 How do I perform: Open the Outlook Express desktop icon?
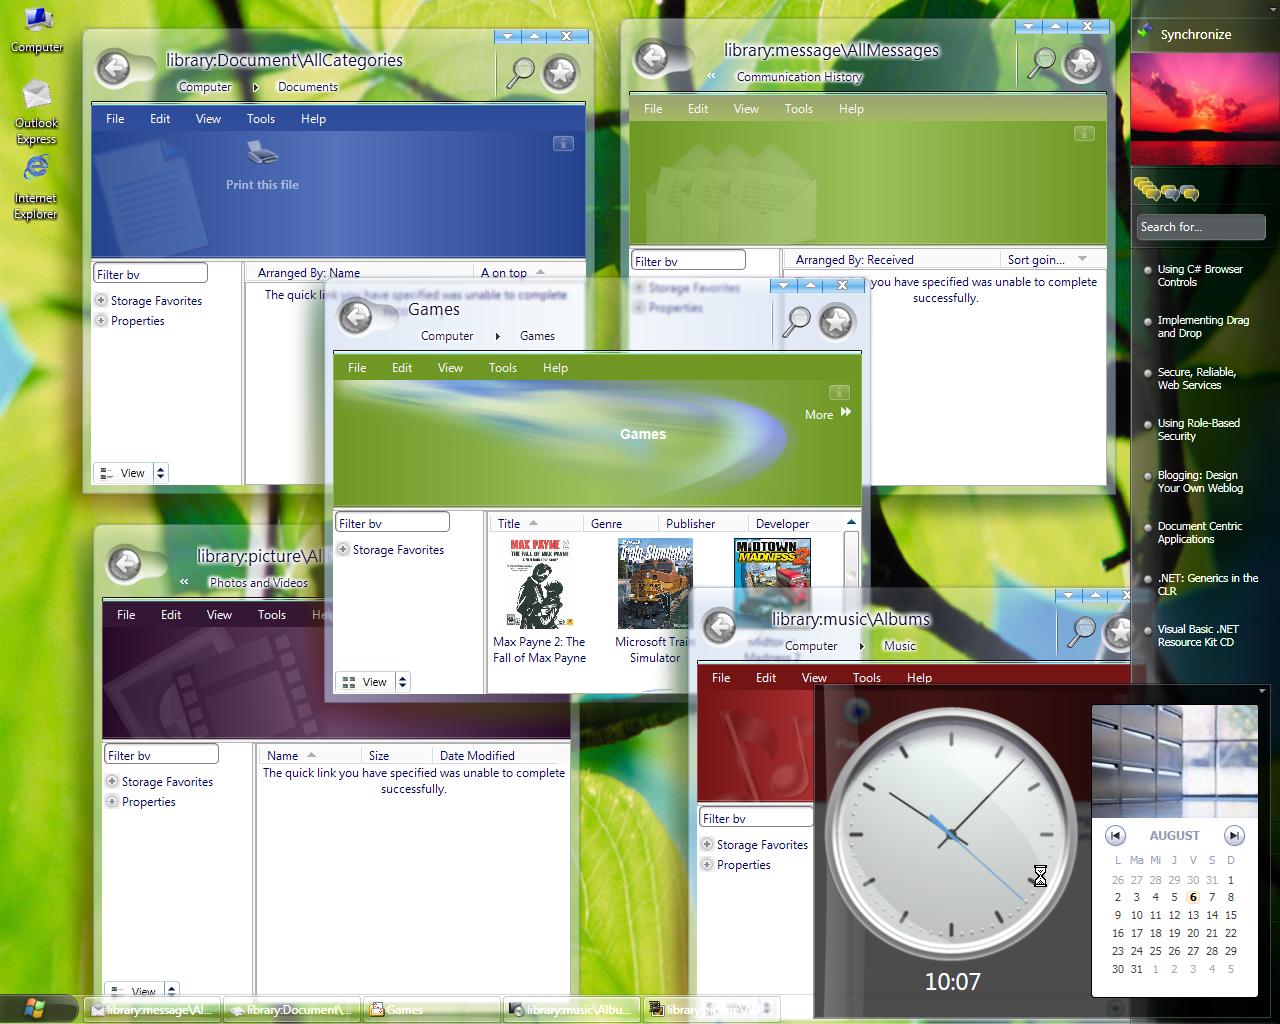tap(36, 112)
